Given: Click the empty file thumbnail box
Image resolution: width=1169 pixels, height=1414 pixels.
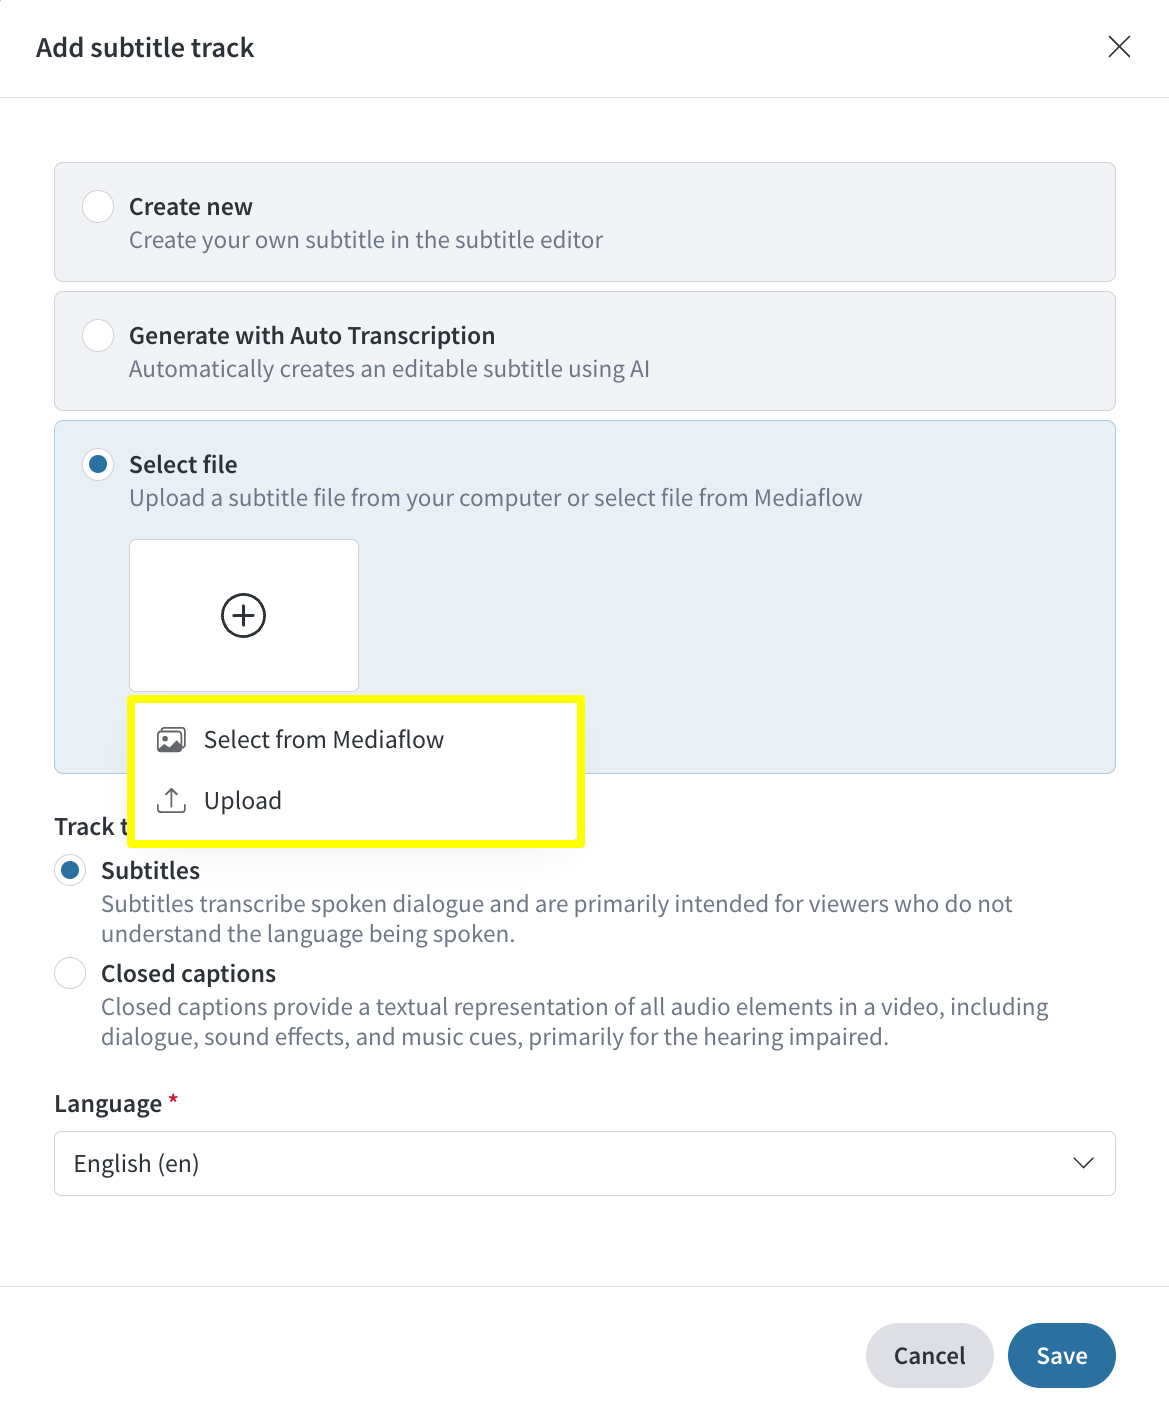Looking at the screenshot, I should tap(244, 615).
